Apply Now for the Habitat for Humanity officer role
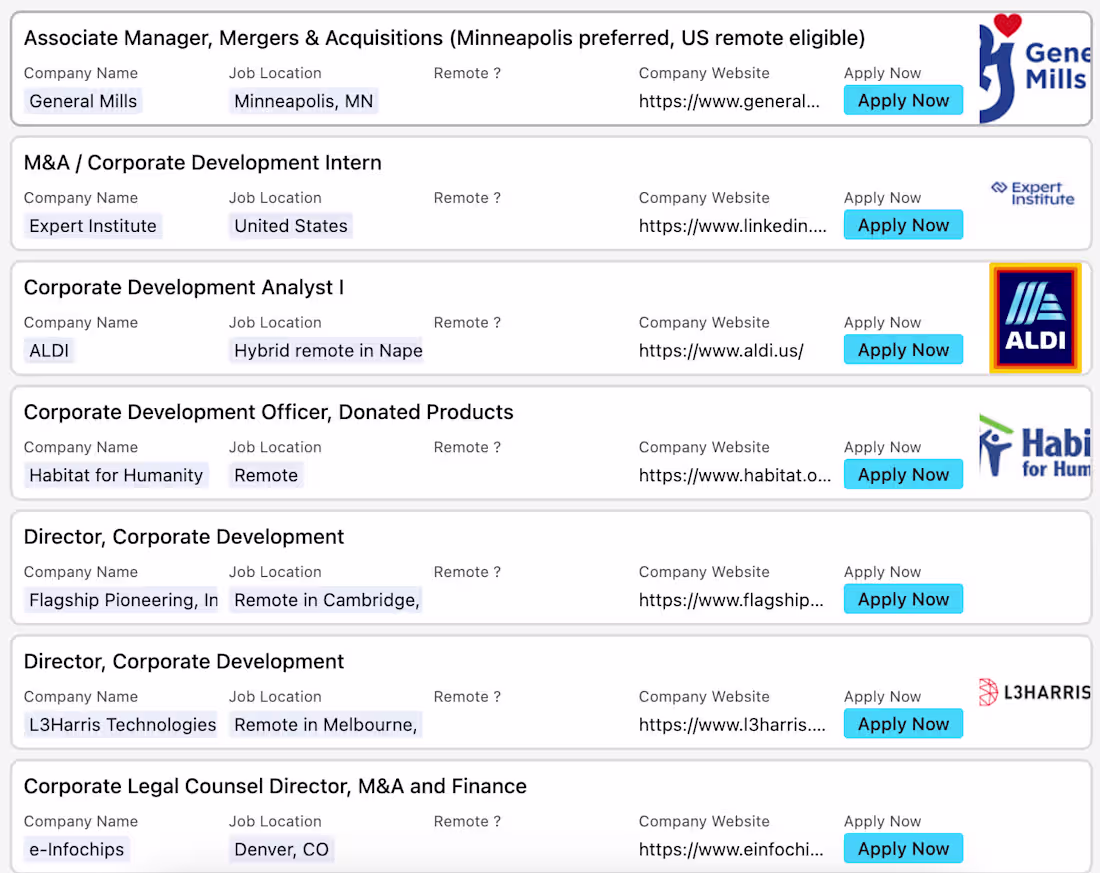Image resolution: width=1100 pixels, height=873 pixels. [903, 474]
